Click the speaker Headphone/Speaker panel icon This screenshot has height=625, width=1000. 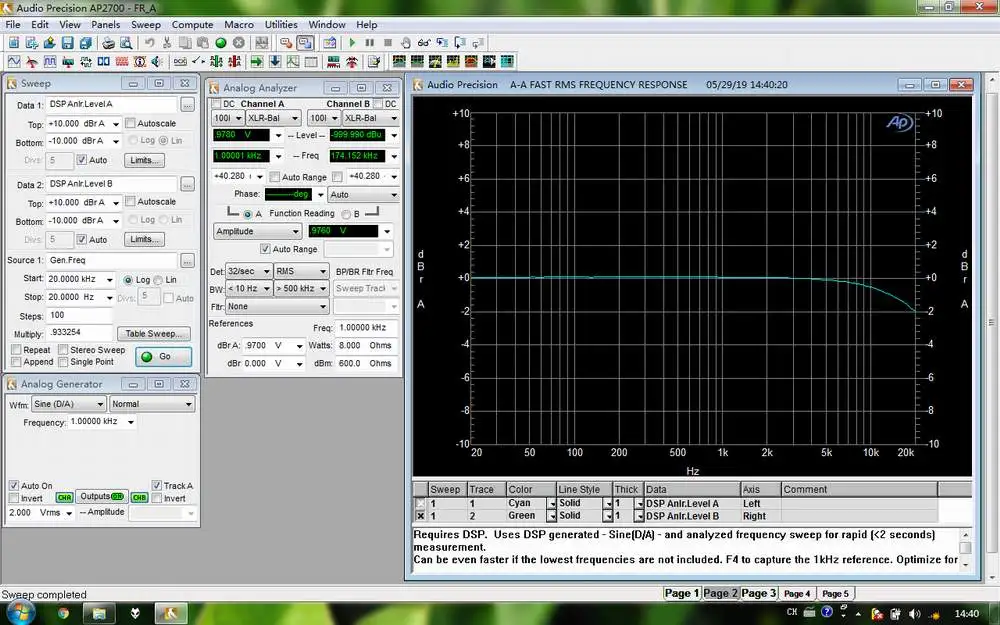[158, 61]
